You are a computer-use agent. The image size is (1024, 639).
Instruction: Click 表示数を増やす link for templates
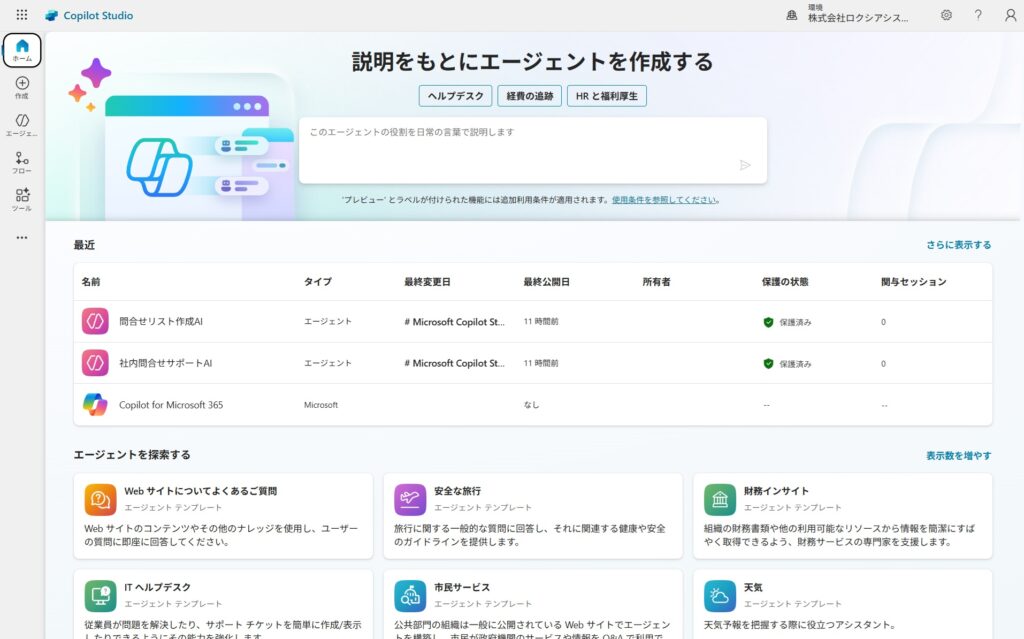pyautogui.click(x=959, y=455)
